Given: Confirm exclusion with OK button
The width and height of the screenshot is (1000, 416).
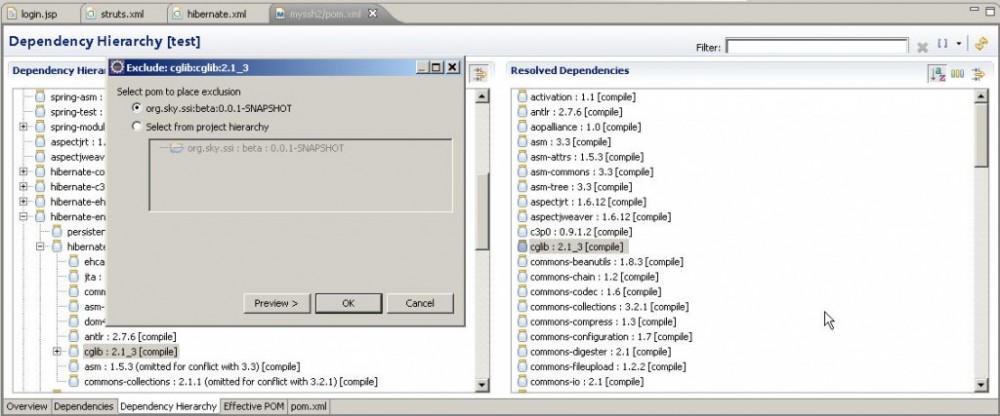Looking at the screenshot, I should pyautogui.click(x=348, y=303).
